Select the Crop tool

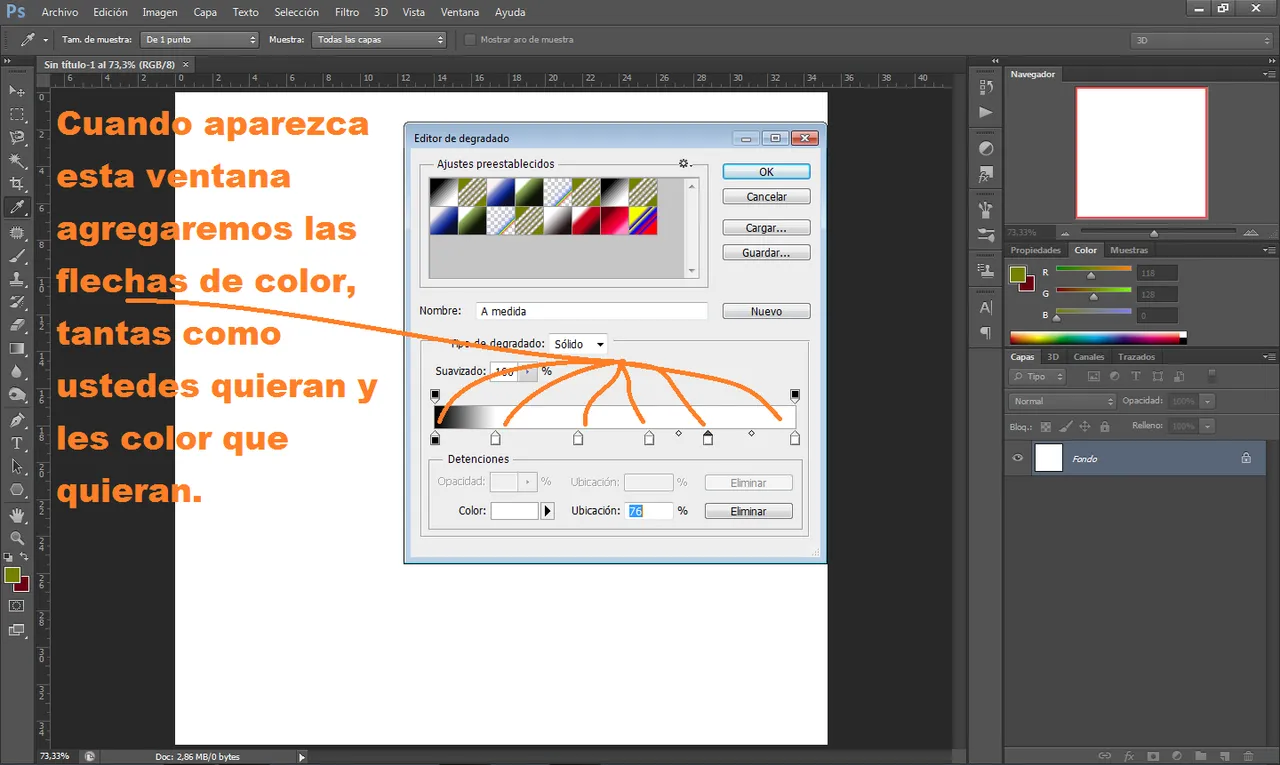(17, 185)
